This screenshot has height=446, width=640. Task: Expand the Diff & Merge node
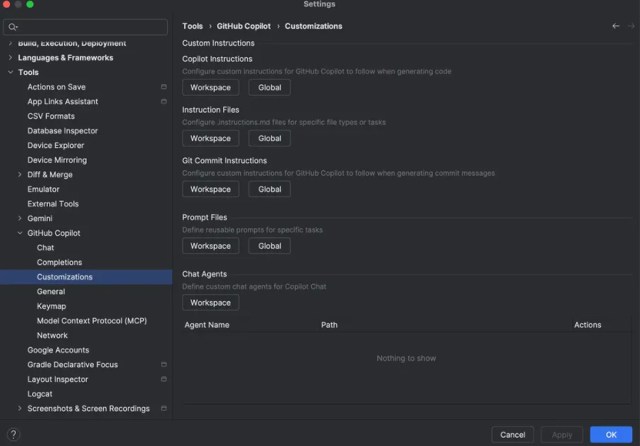coord(20,175)
